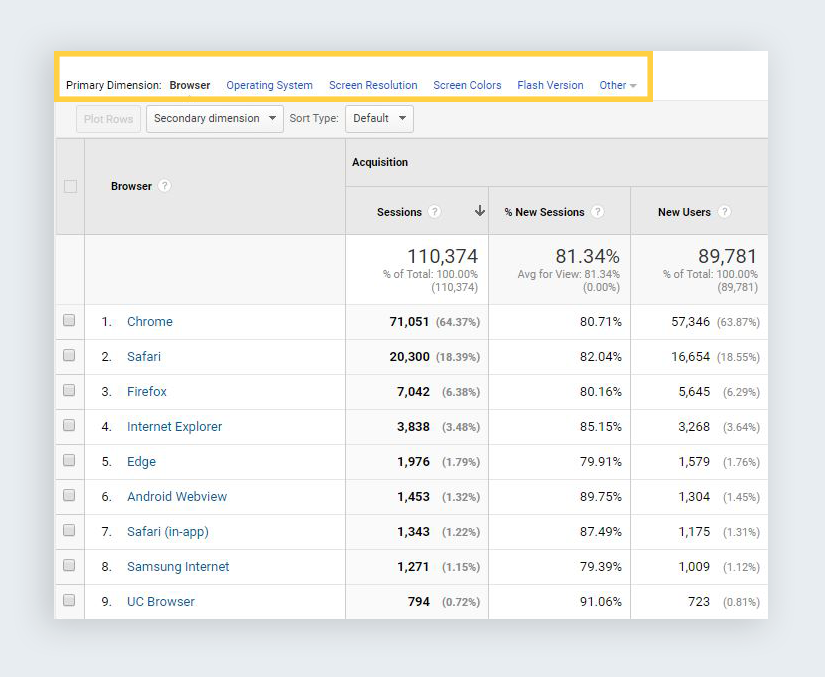The width and height of the screenshot is (825, 677).
Task: Select the Safari (in-app) row checkbox
Action: coord(69,530)
